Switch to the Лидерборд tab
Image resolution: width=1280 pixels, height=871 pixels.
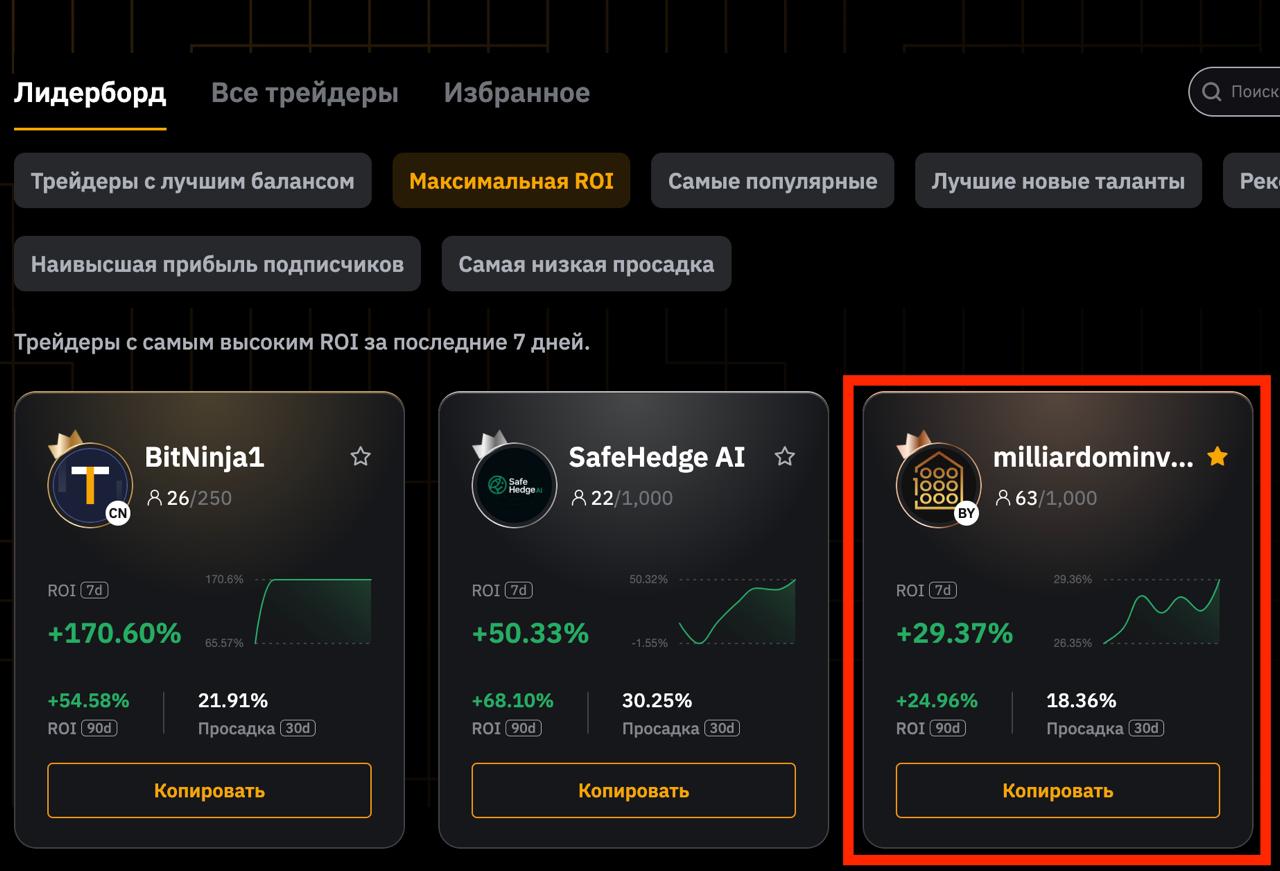click(x=90, y=93)
